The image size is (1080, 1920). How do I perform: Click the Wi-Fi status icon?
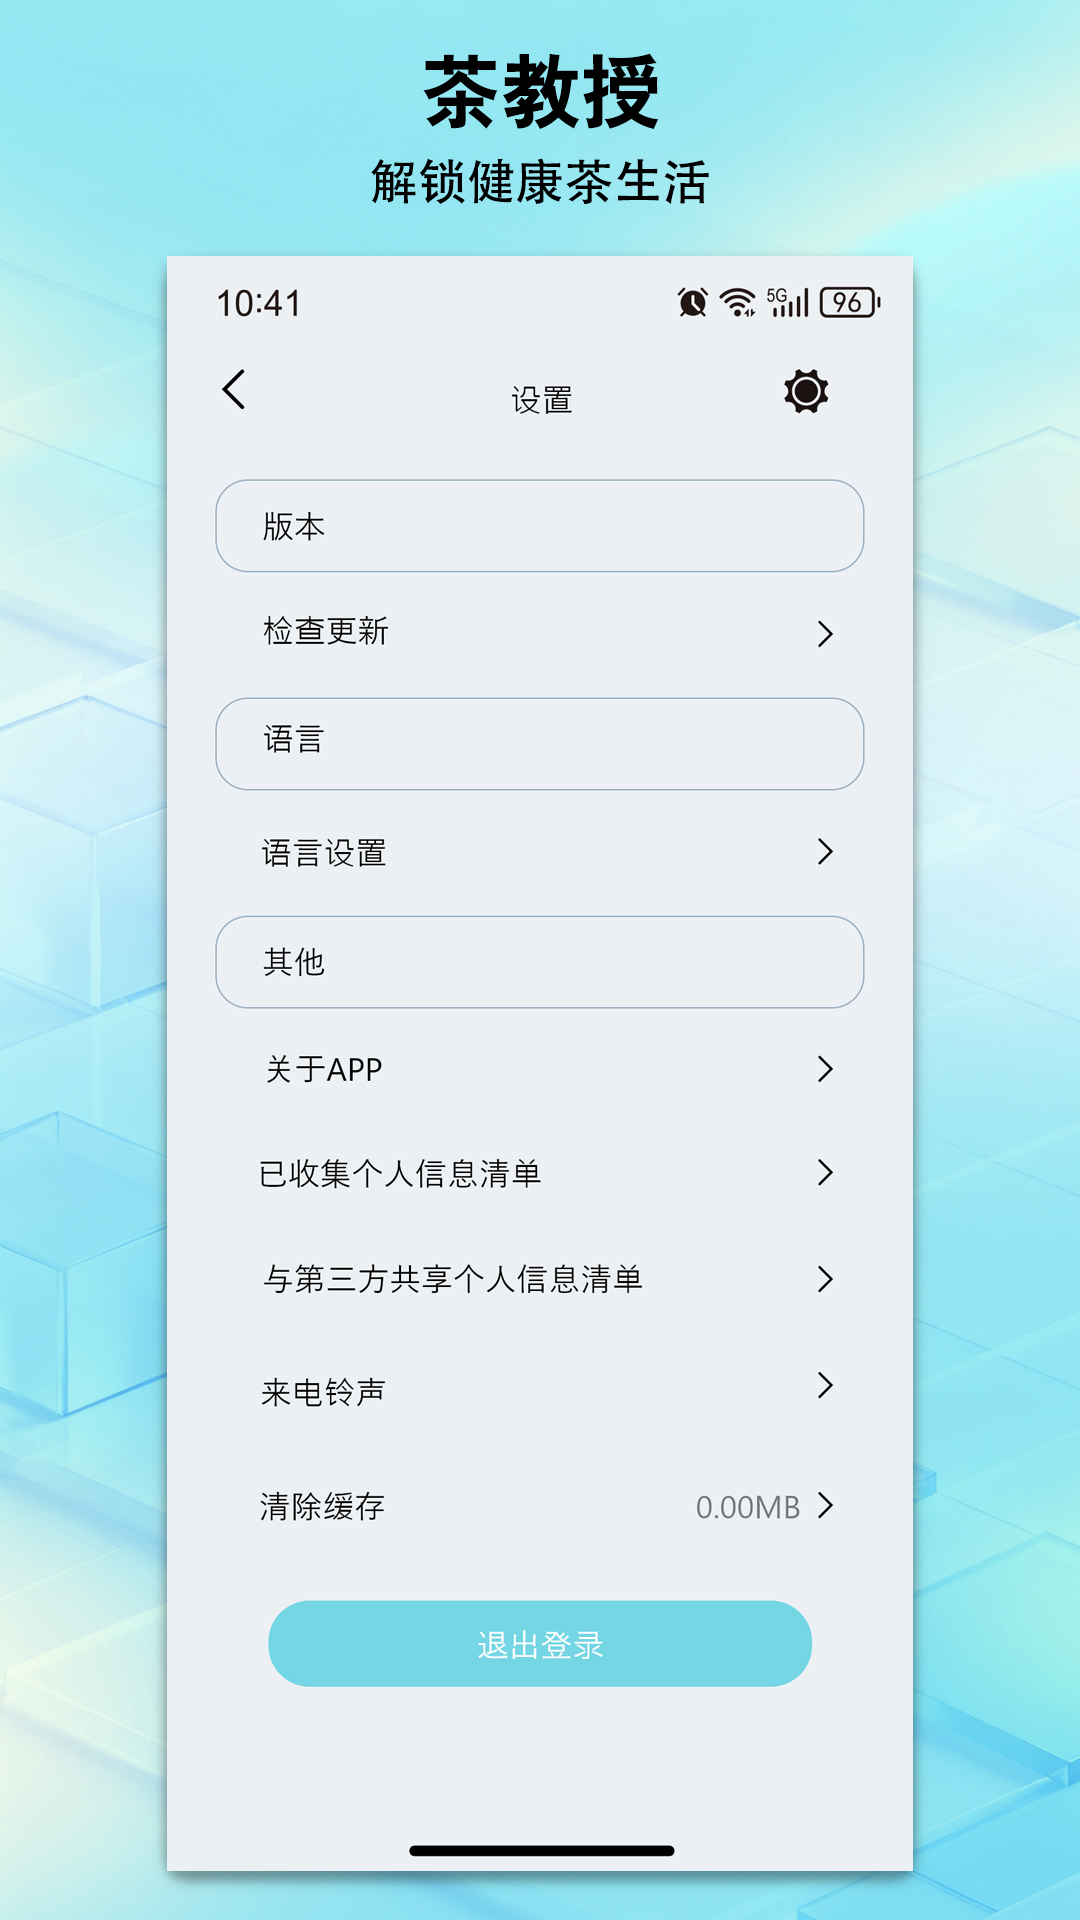[737, 300]
